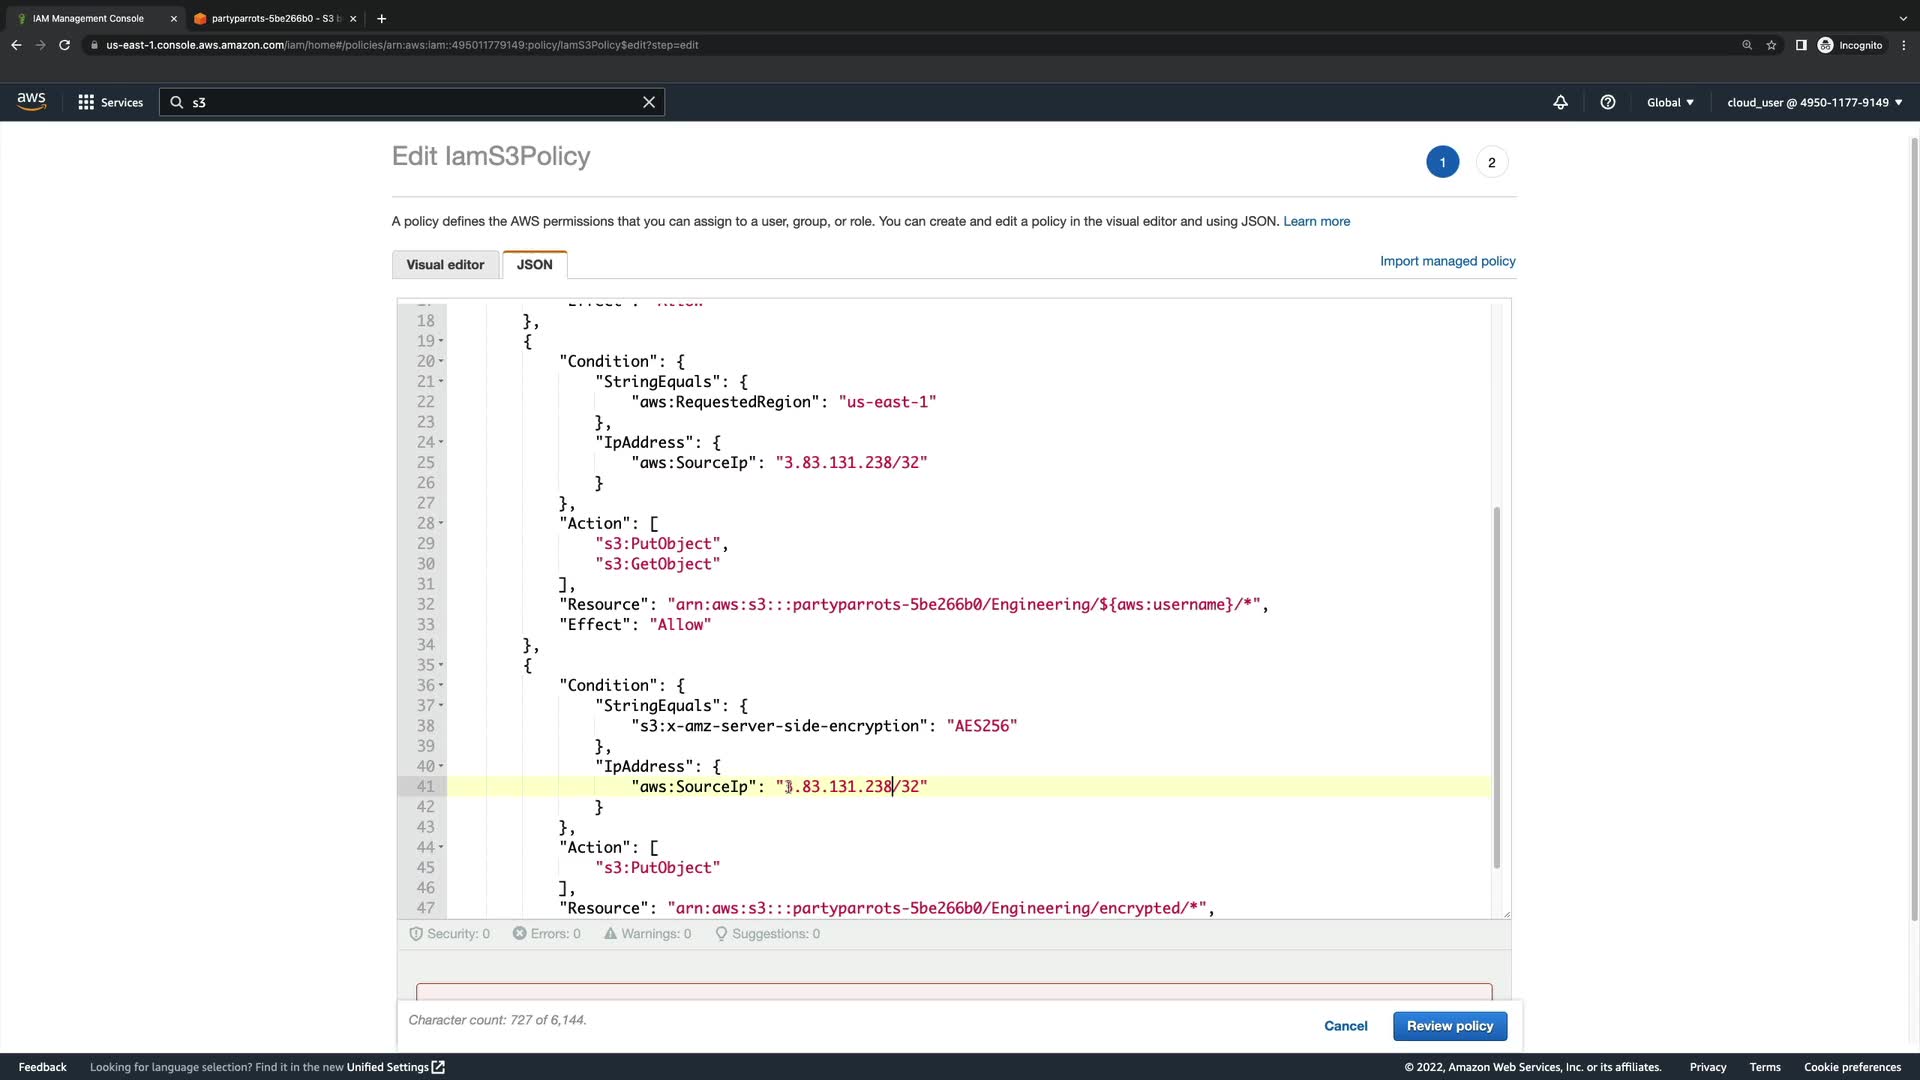Open a new browser tab
The height and width of the screenshot is (1080, 1920).
(381, 18)
